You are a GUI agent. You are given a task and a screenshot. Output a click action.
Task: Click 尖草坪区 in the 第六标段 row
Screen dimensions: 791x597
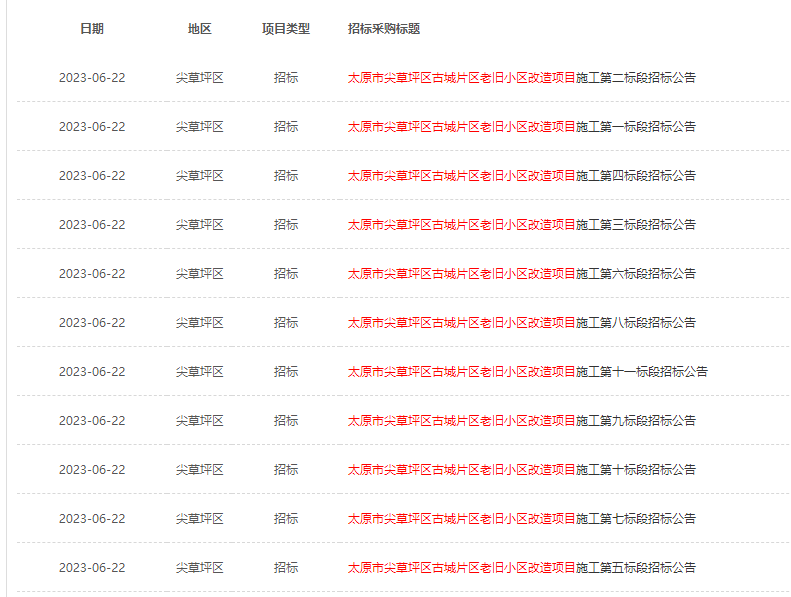pyautogui.click(x=199, y=274)
